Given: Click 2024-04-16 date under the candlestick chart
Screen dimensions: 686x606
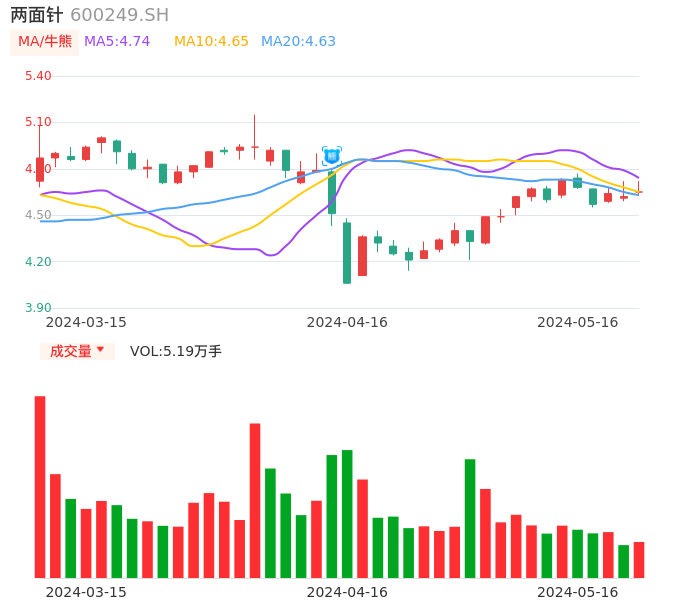Looking at the screenshot, I should (x=347, y=322).
